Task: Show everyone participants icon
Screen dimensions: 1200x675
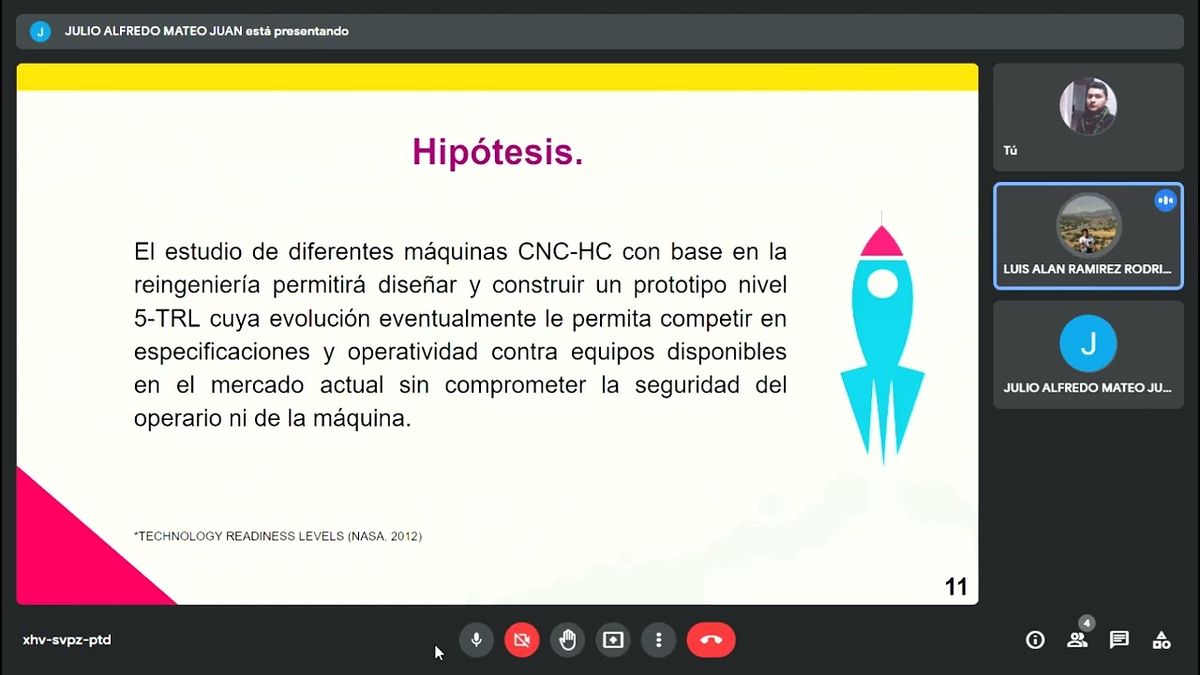Action: (1077, 640)
